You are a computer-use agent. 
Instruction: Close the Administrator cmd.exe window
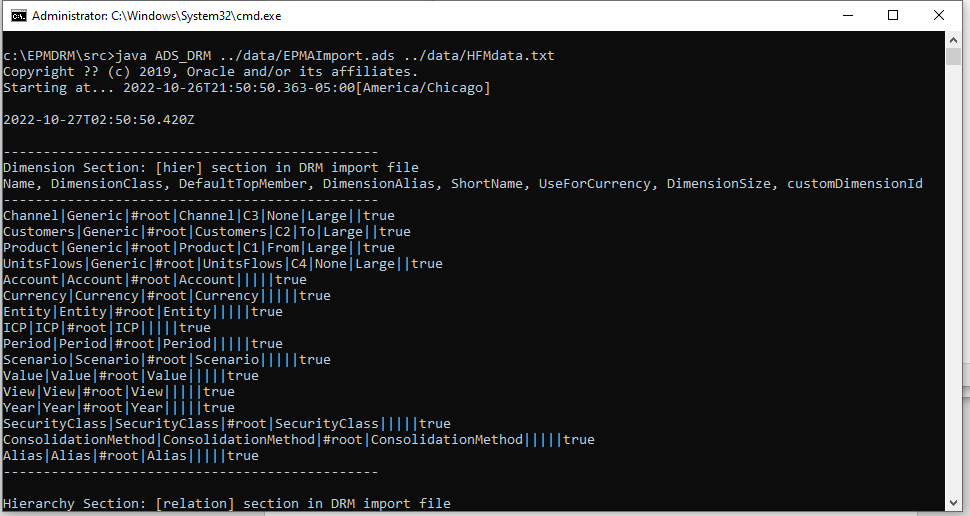click(x=939, y=16)
